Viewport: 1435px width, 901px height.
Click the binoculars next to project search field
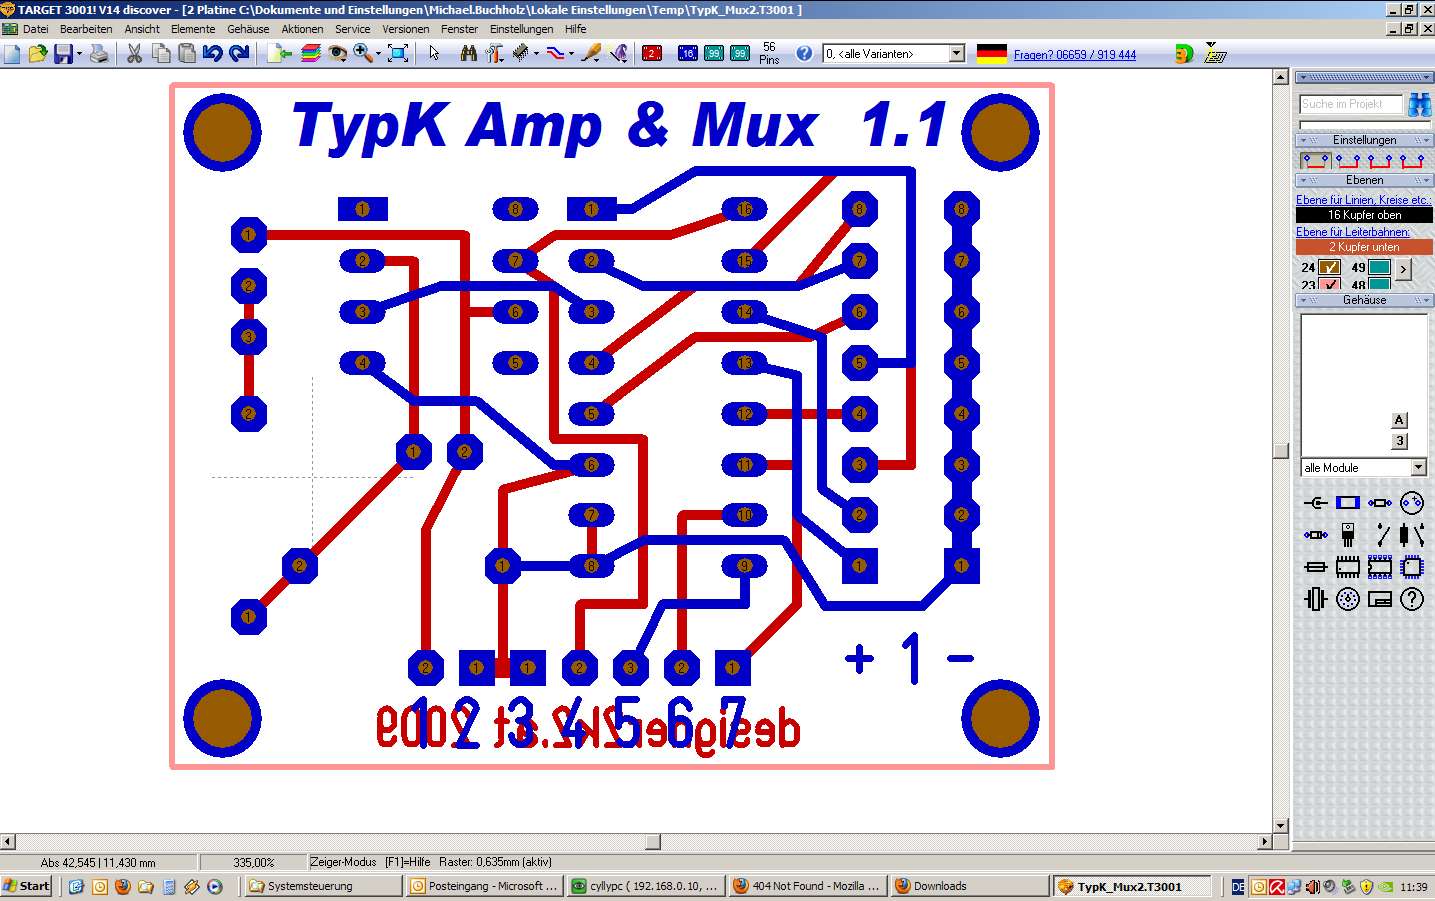pos(1419,104)
